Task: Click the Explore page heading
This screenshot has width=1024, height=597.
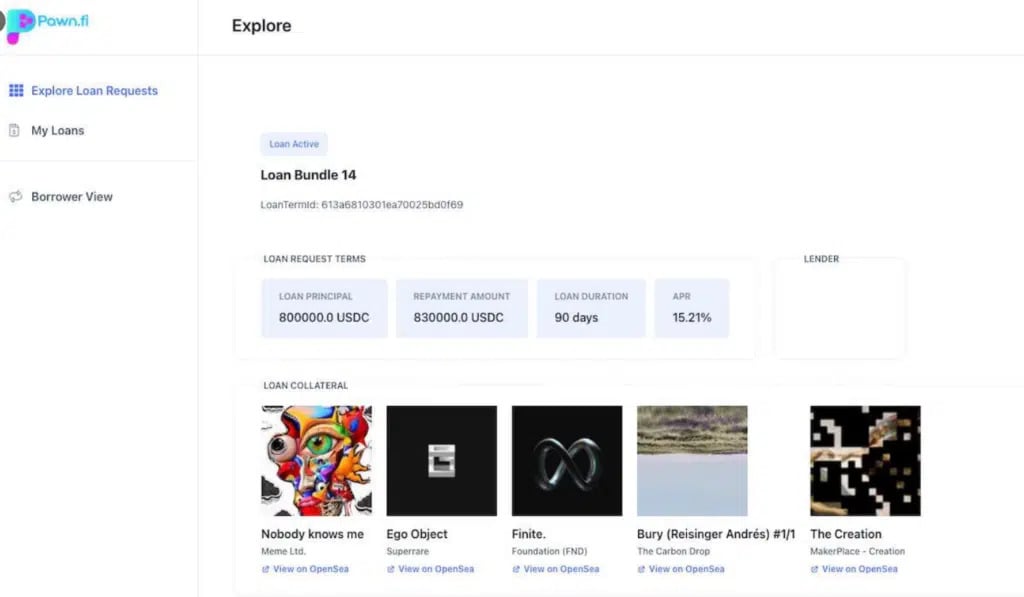Action: tap(261, 25)
